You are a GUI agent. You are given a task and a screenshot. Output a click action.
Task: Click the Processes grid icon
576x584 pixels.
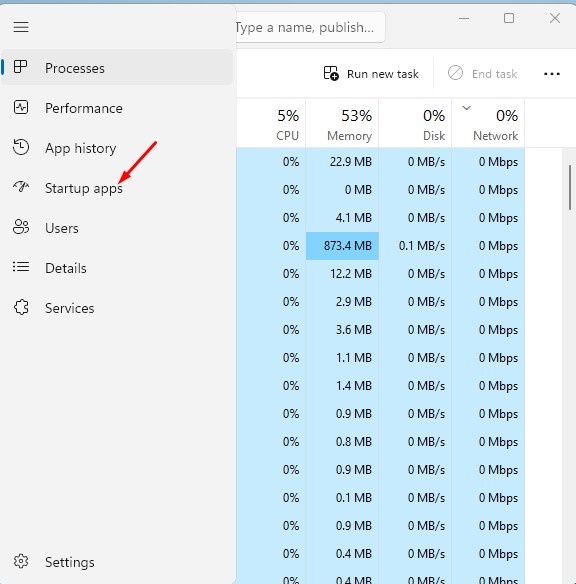[x=20, y=67]
